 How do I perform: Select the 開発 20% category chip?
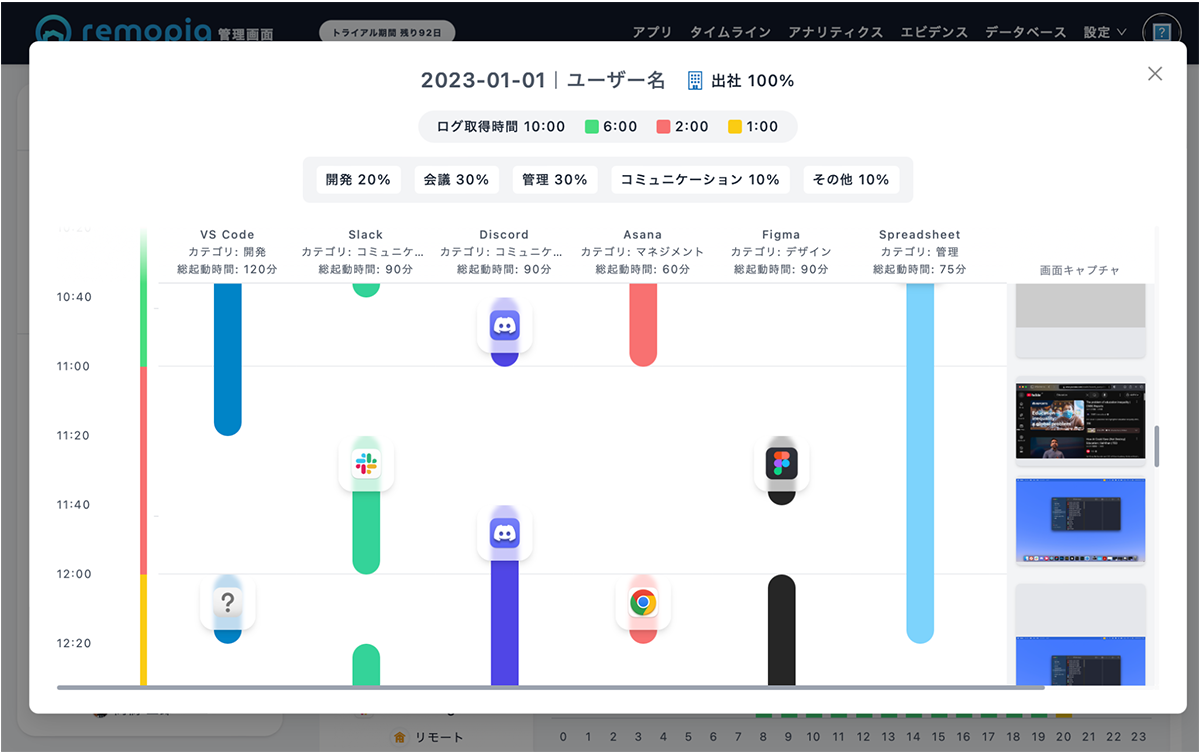(x=358, y=180)
